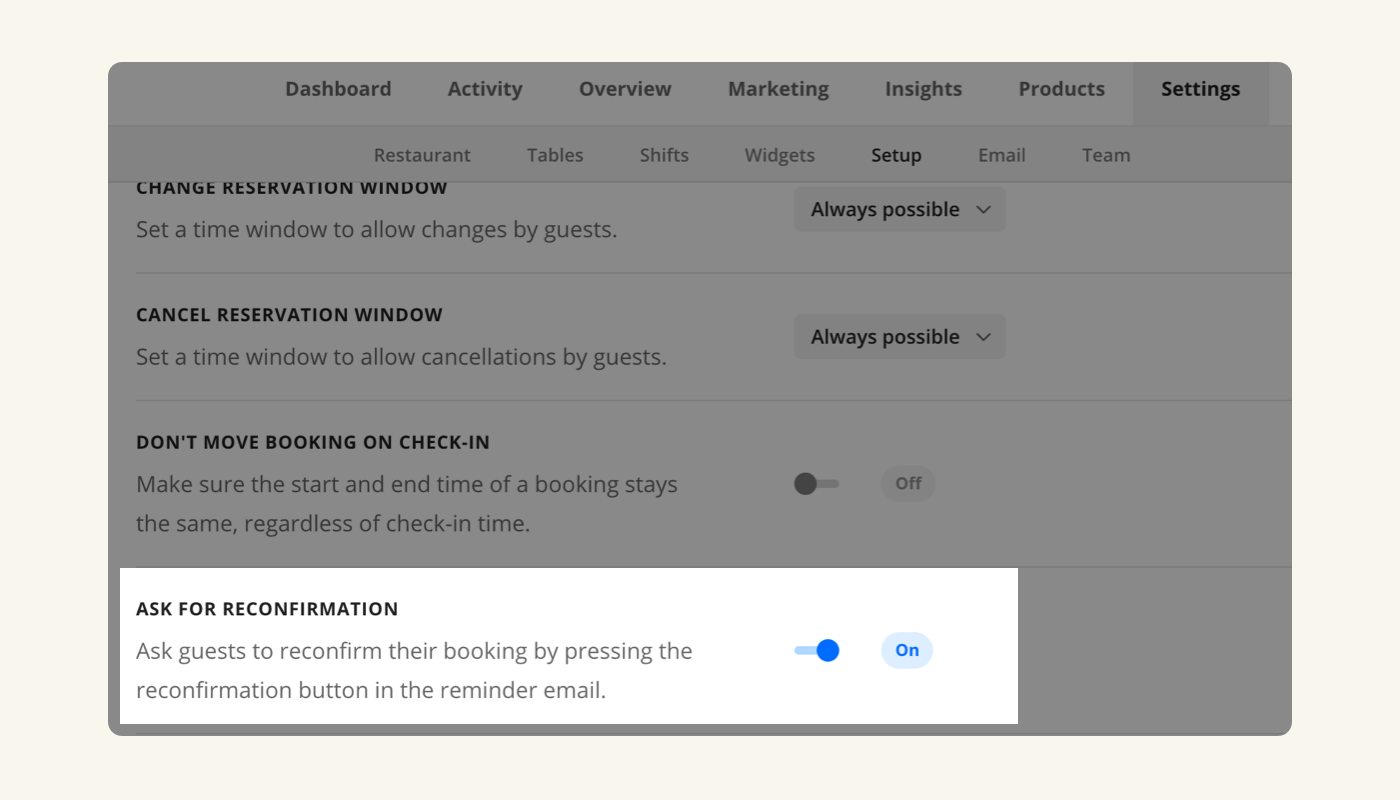Viewport: 1400px width, 800px height.
Task: Open the Shifts sub-tab
Action: coord(664,155)
